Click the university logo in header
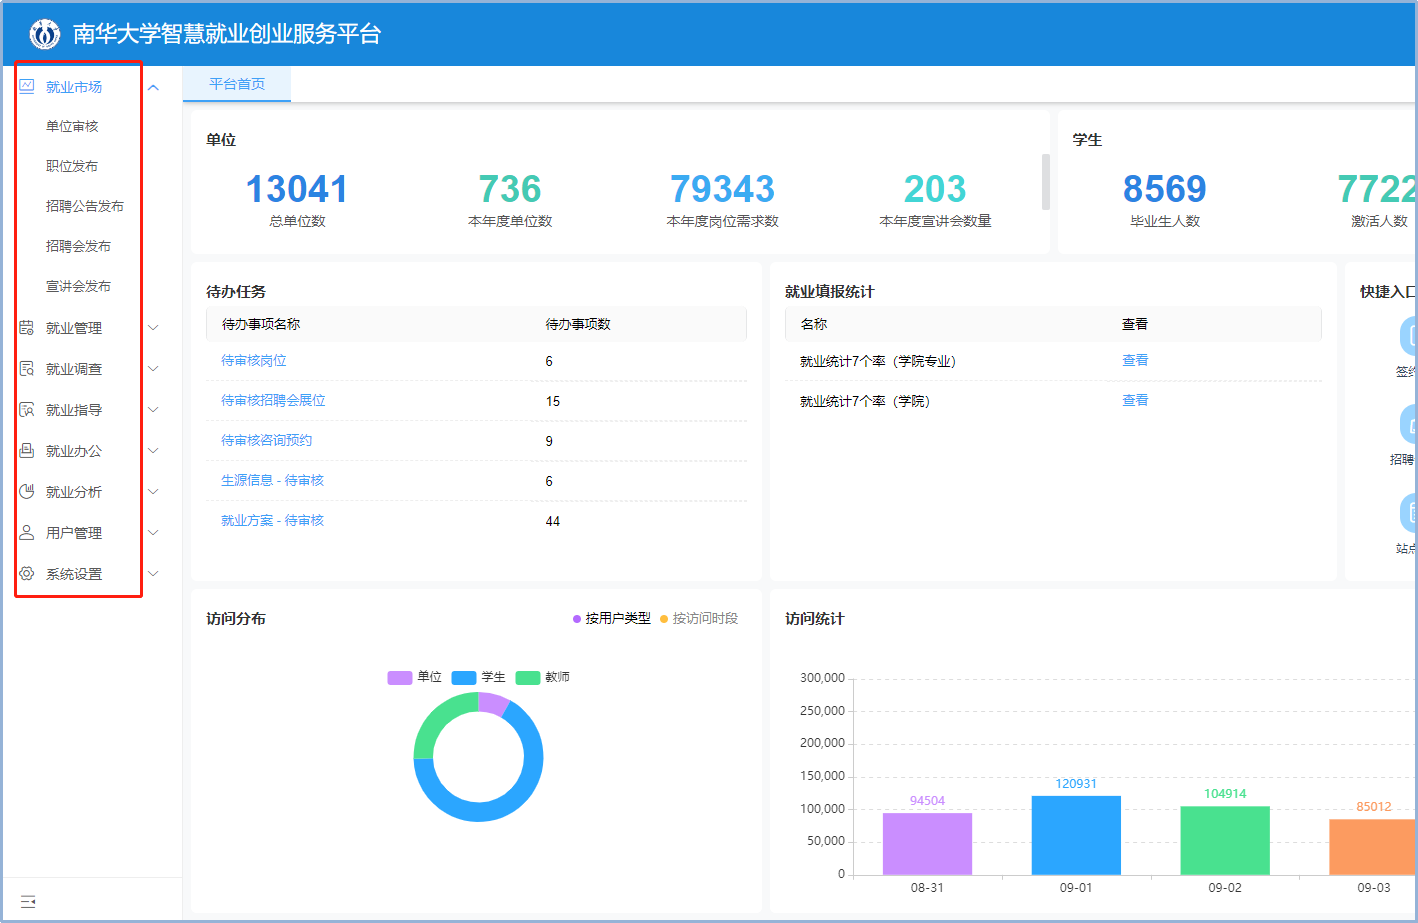1418x923 pixels. pos(44,34)
